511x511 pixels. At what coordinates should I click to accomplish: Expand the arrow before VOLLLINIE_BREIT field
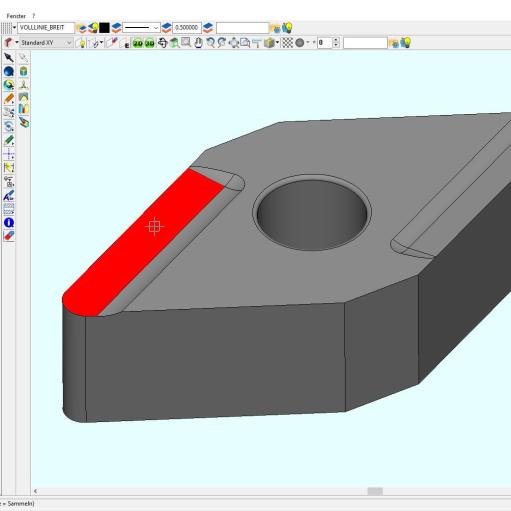point(14,28)
